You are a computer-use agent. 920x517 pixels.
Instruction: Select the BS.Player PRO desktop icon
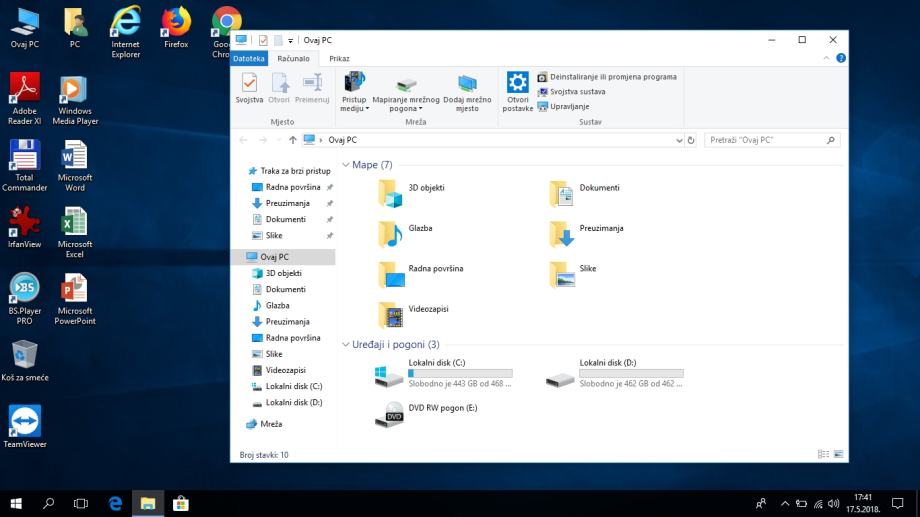tap(24, 299)
